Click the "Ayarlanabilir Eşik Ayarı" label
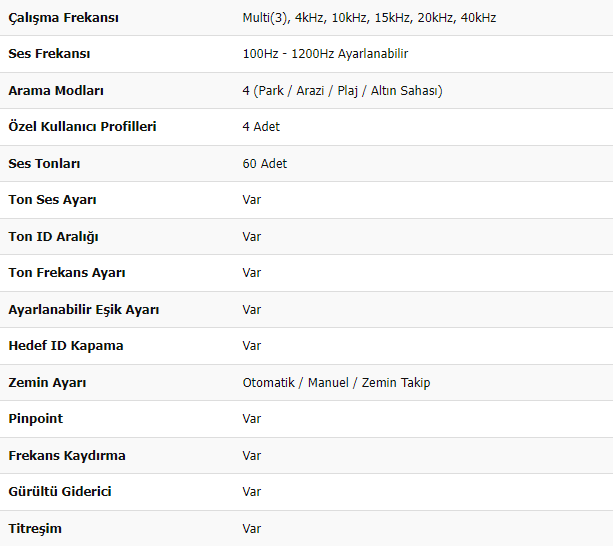Image resolution: width=616 pixels, height=546 pixels. tap(83, 310)
